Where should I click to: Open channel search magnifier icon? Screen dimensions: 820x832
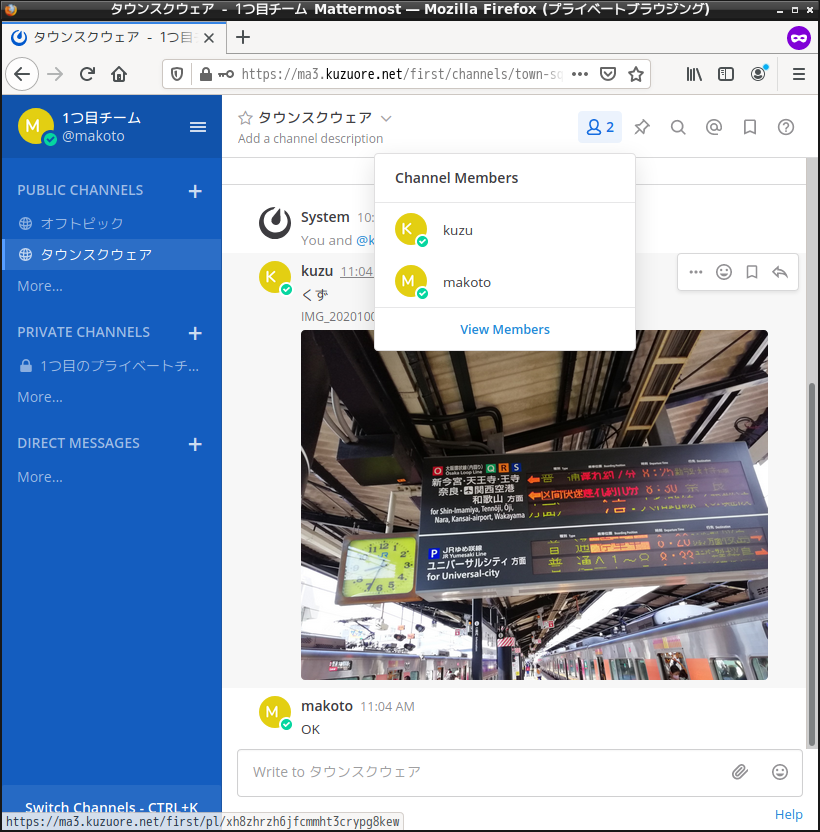[x=678, y=127]
